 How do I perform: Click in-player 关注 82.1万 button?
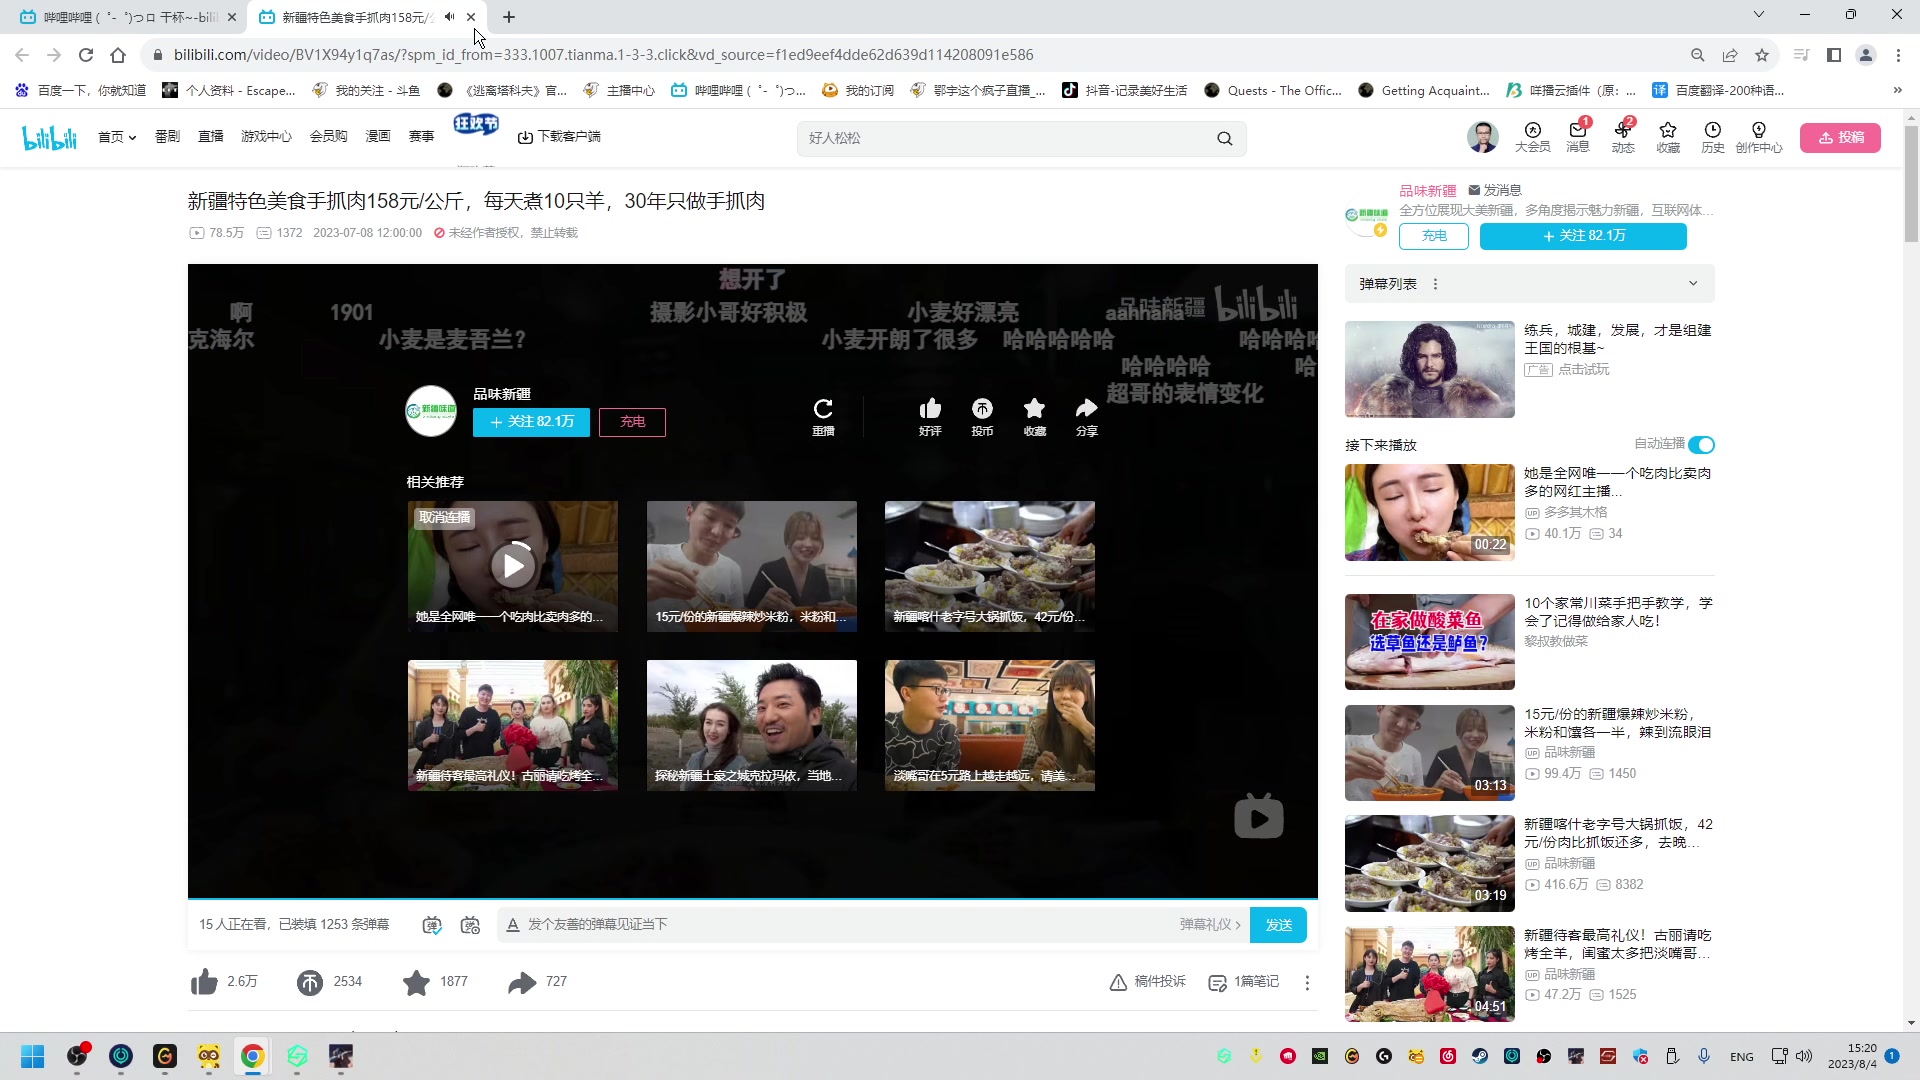click(x=531, y=422)
